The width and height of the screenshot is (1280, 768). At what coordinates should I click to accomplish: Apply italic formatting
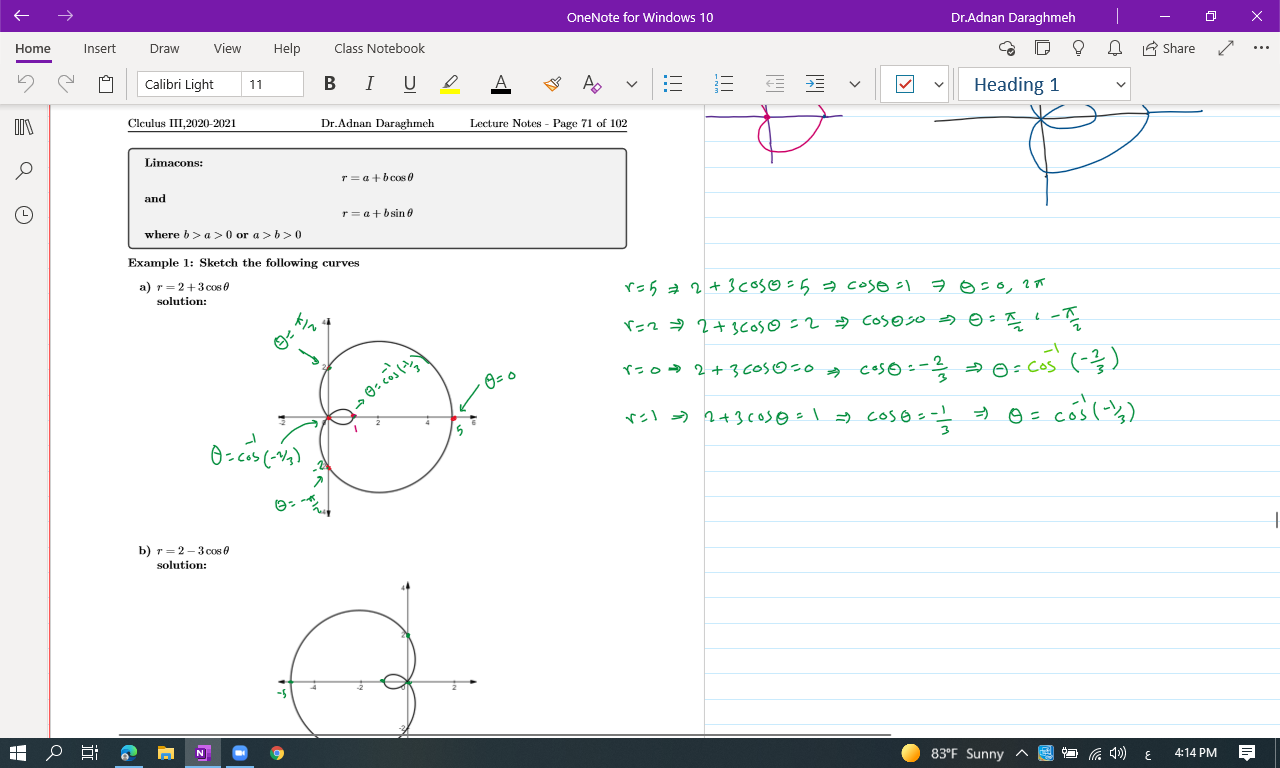tap(370, 84)
